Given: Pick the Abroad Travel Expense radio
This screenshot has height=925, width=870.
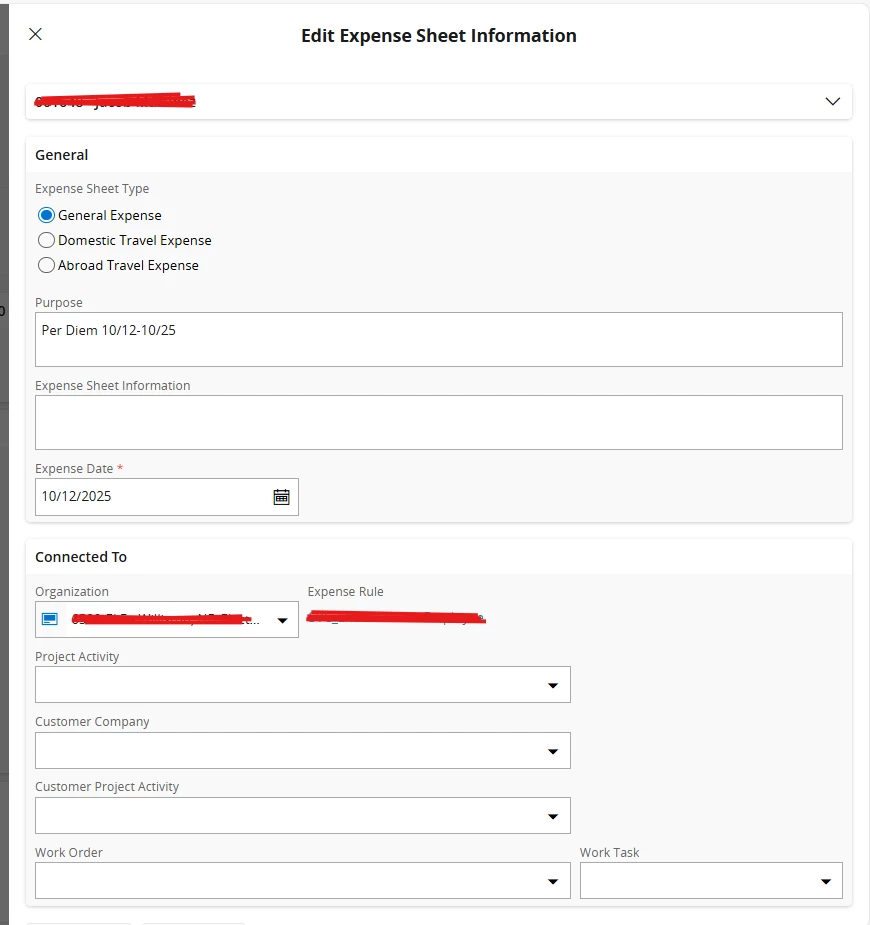Looking at the screenshot, I should 46,265.
